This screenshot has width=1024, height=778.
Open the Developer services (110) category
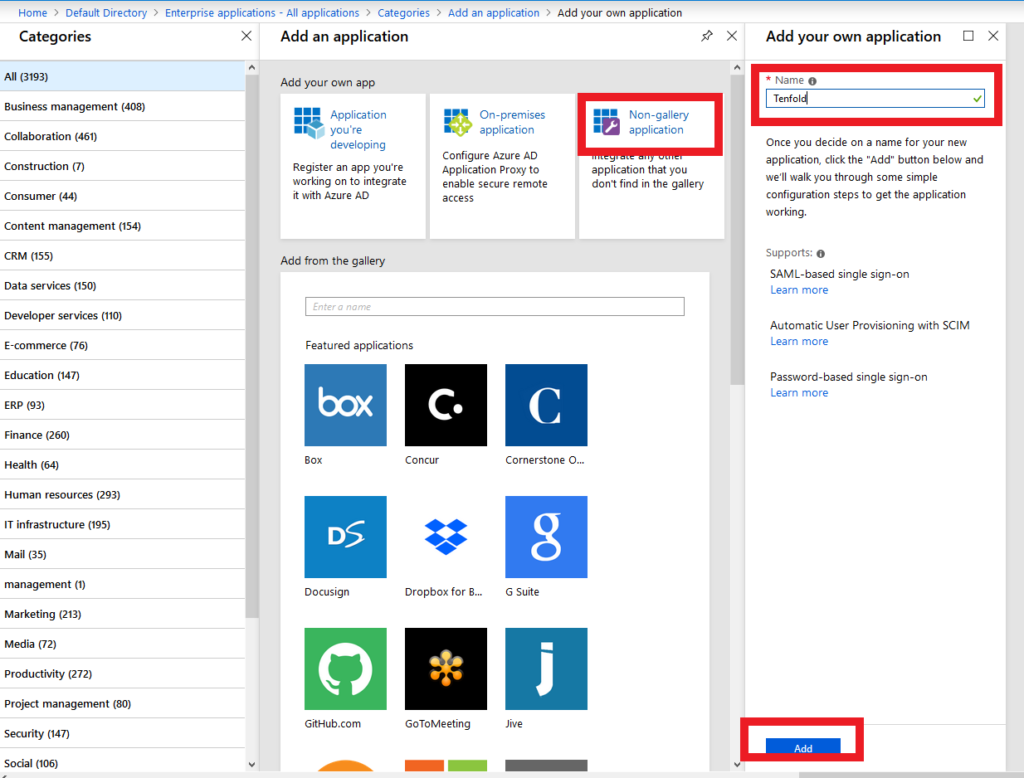click(122, 316)
